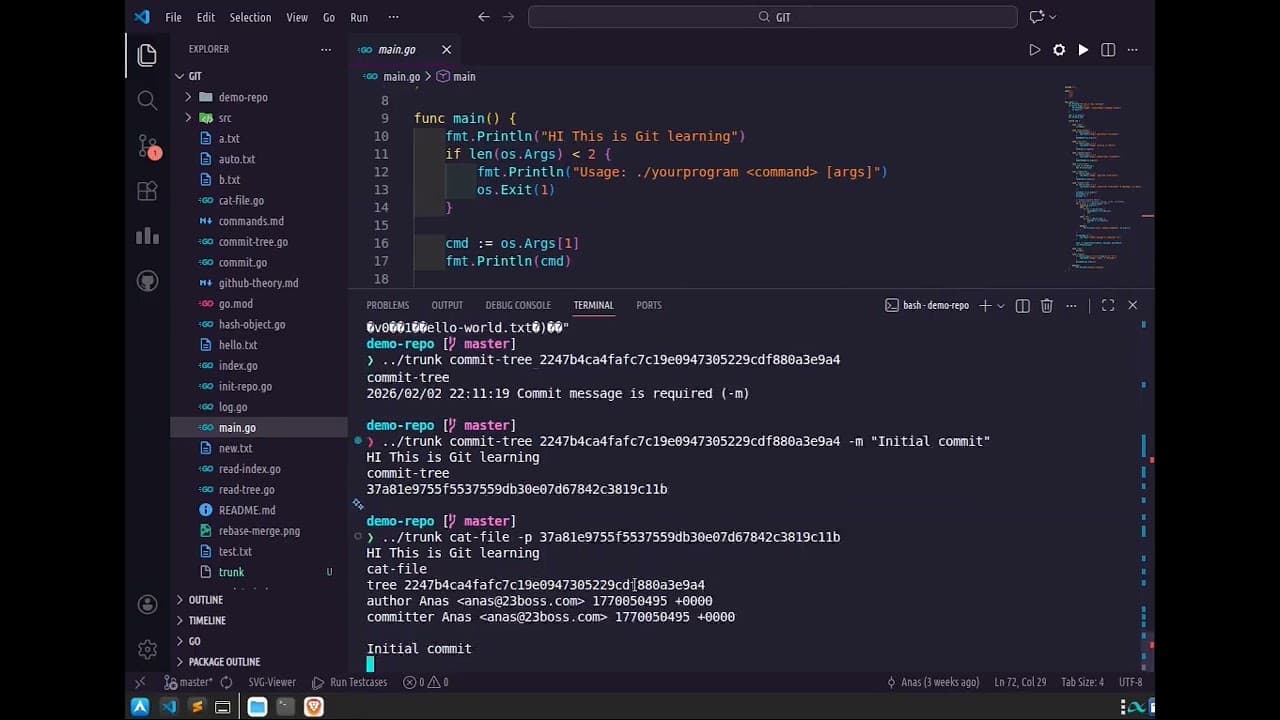The height and width of the screenshot is (720, 1280).
Task: Kill terminal with the trash icon
Action: (x=1046, y=305)
